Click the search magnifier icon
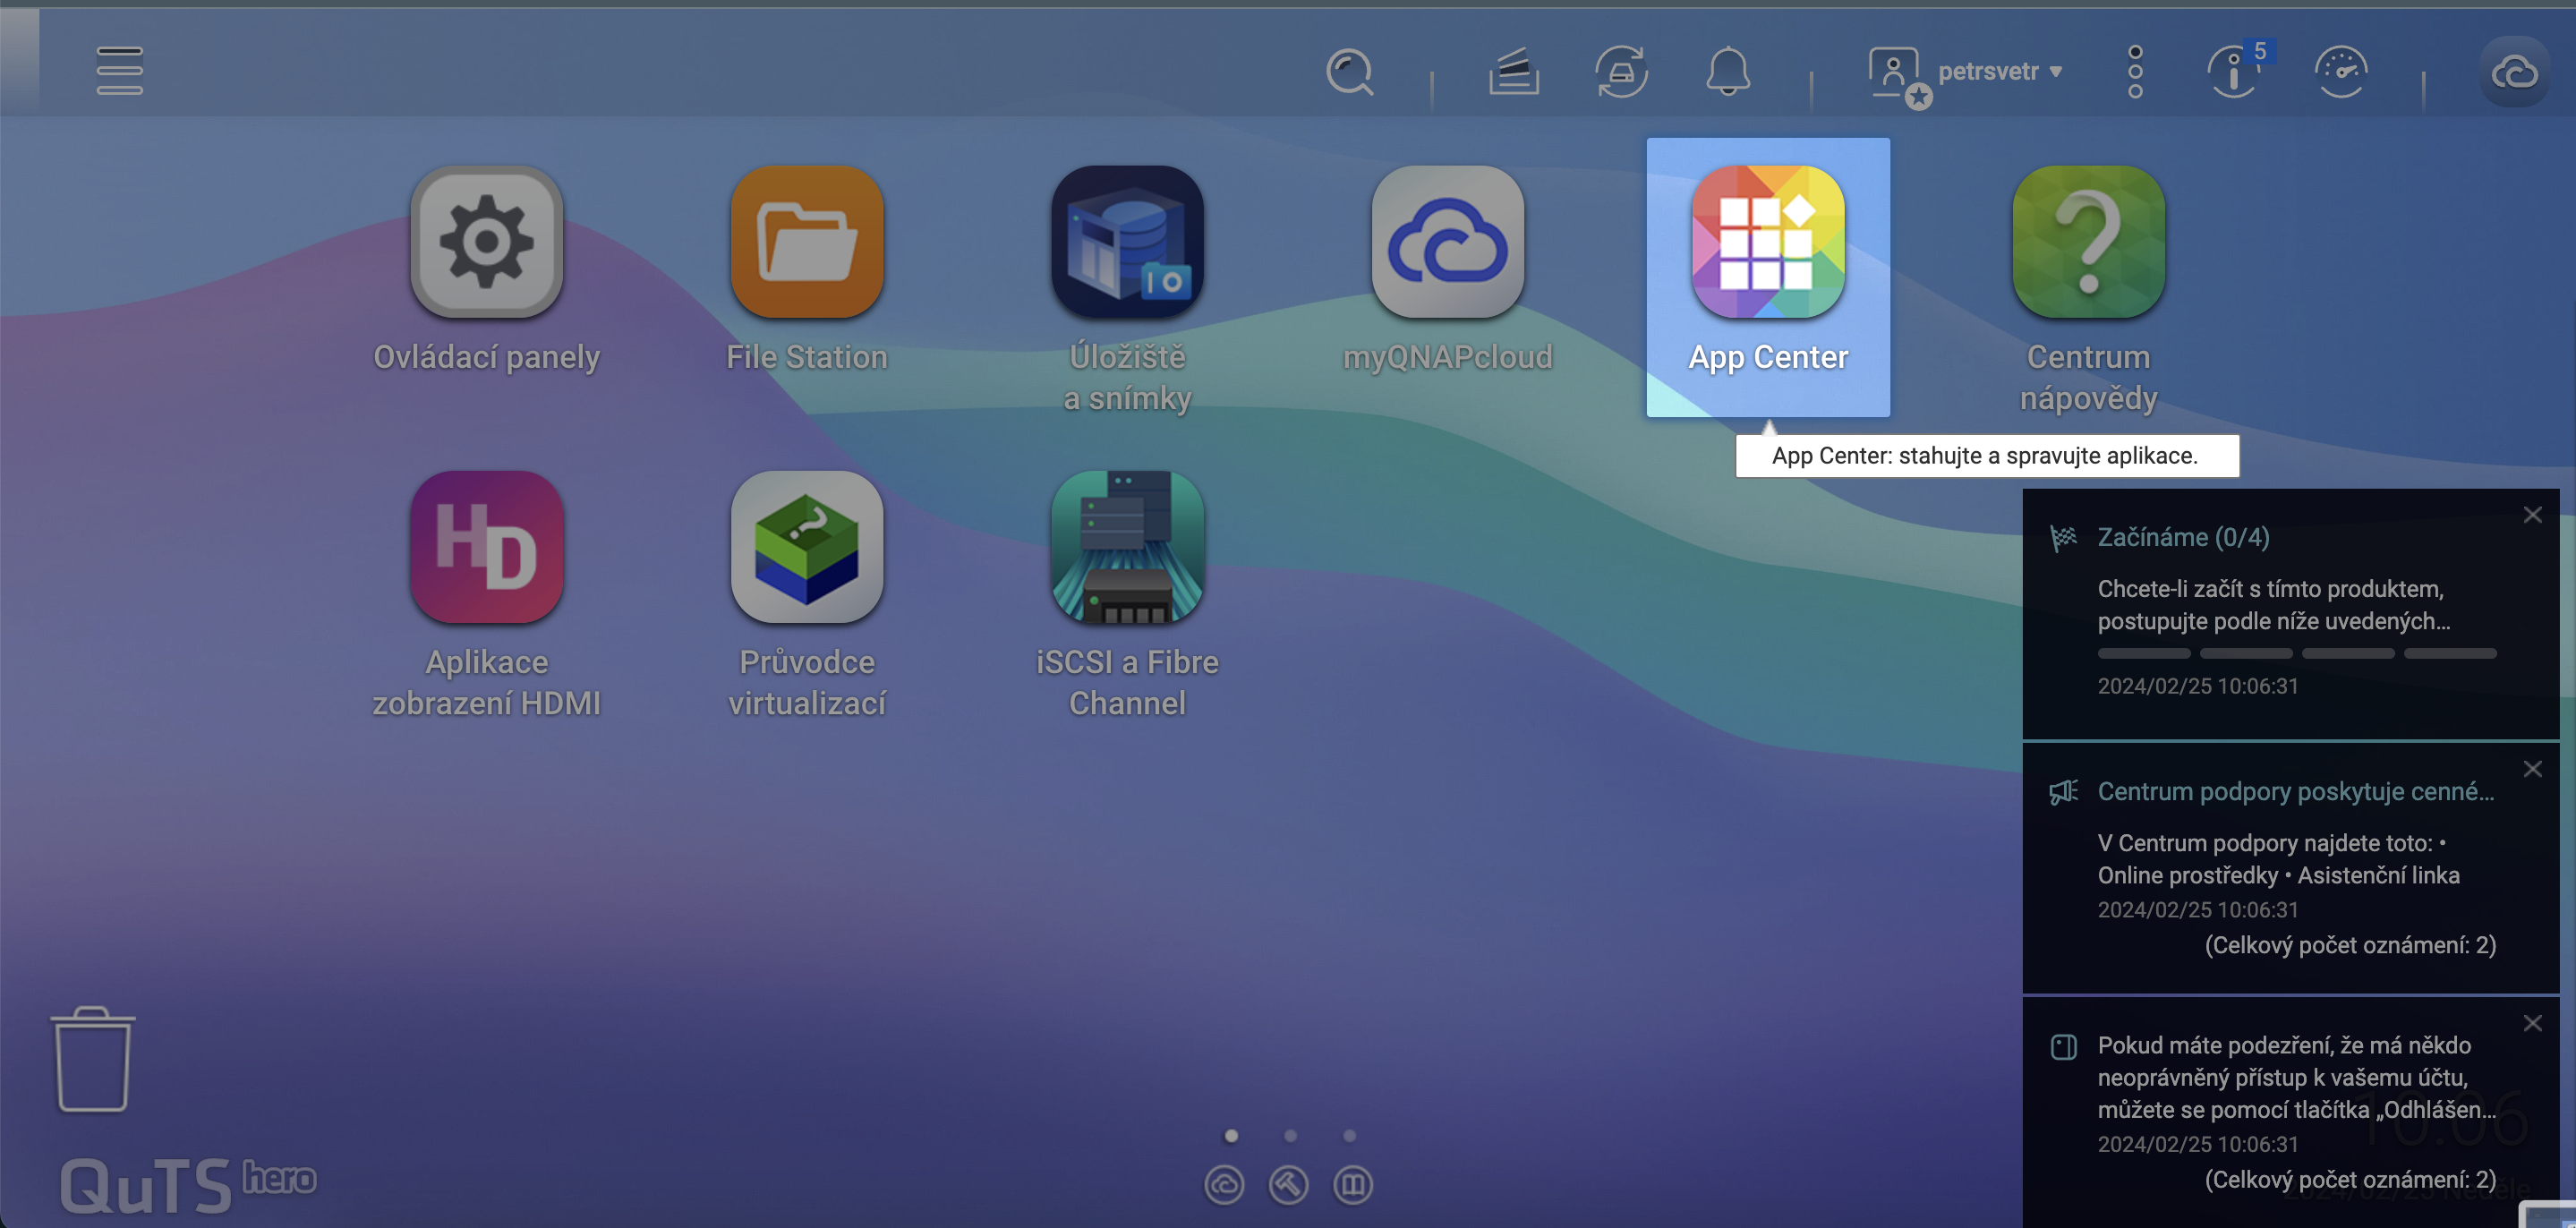The width and height of the screenshot is (2576, 1228). pyautogui.click(x=1351, y=72)
